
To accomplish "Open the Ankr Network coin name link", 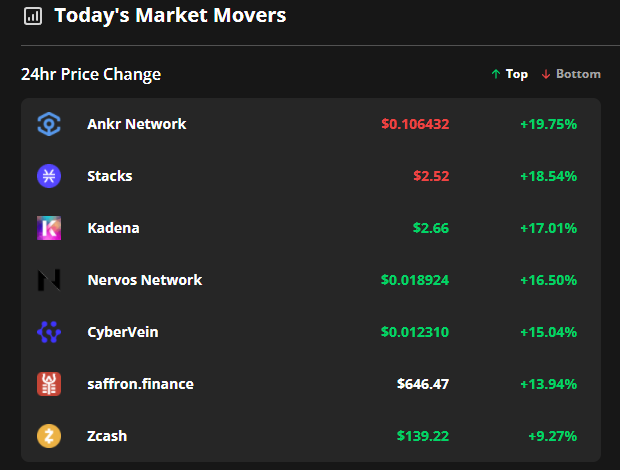I will coord(136,124).
